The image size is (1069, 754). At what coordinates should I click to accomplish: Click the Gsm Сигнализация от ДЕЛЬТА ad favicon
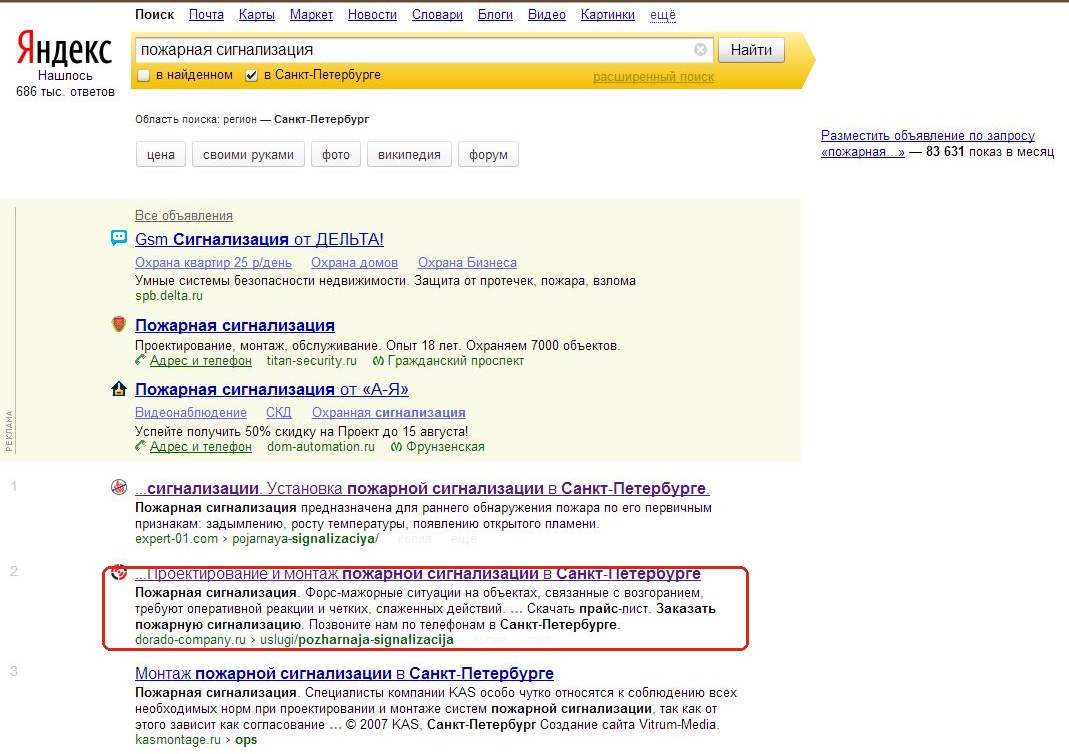pos(119,238)
